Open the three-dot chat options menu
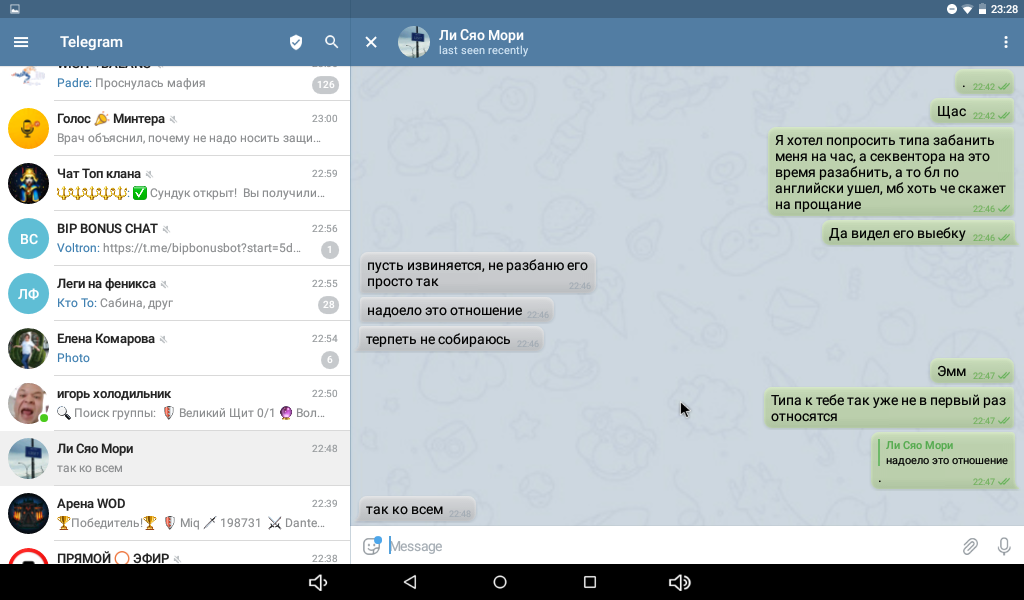Viewport: 1024px width, 600px height. click(1005, 42)
